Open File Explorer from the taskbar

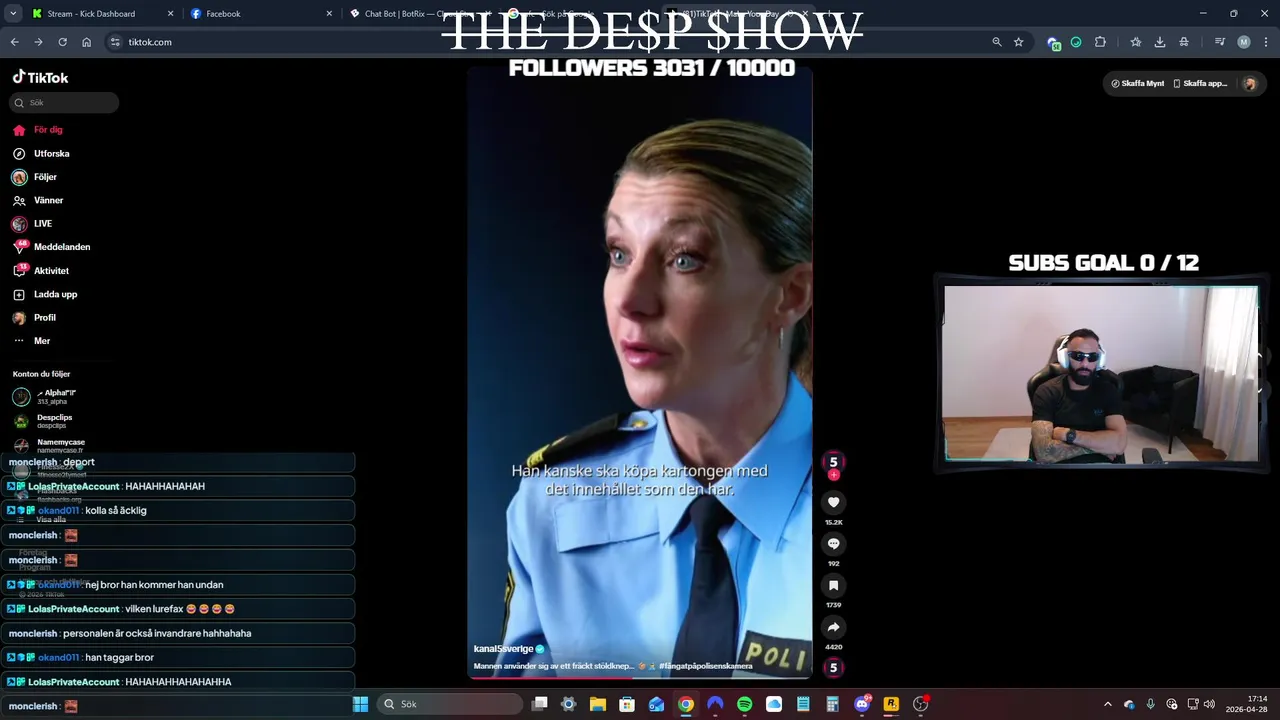coord(597,704)
